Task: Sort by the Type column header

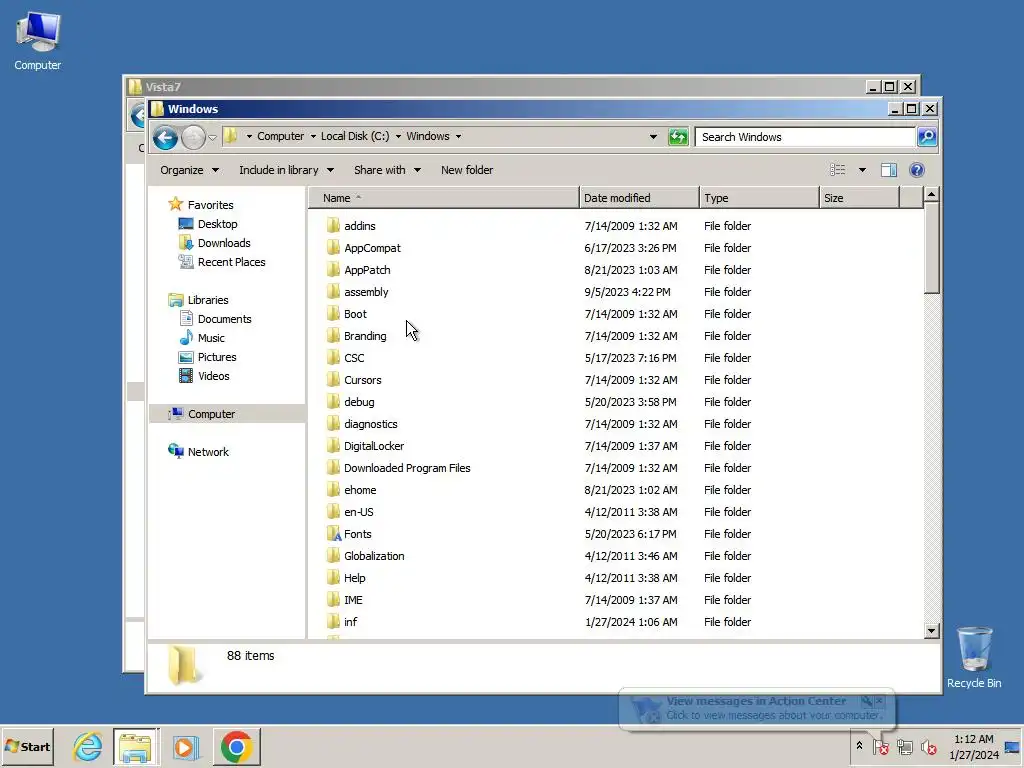Action: (x=759, y=198)
